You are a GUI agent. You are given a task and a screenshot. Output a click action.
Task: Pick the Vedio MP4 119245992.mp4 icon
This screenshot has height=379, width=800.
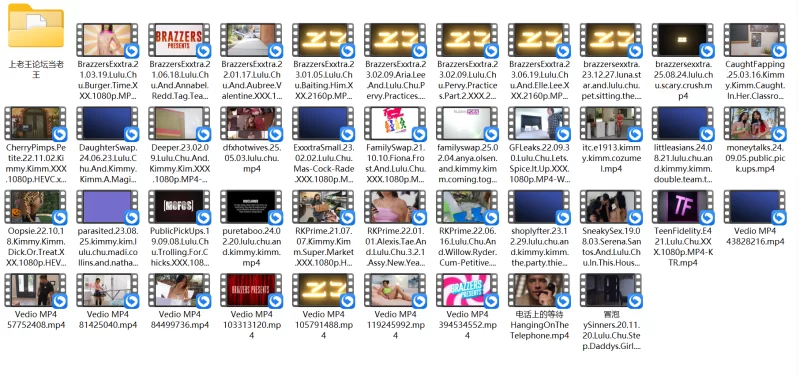point(395,290)
